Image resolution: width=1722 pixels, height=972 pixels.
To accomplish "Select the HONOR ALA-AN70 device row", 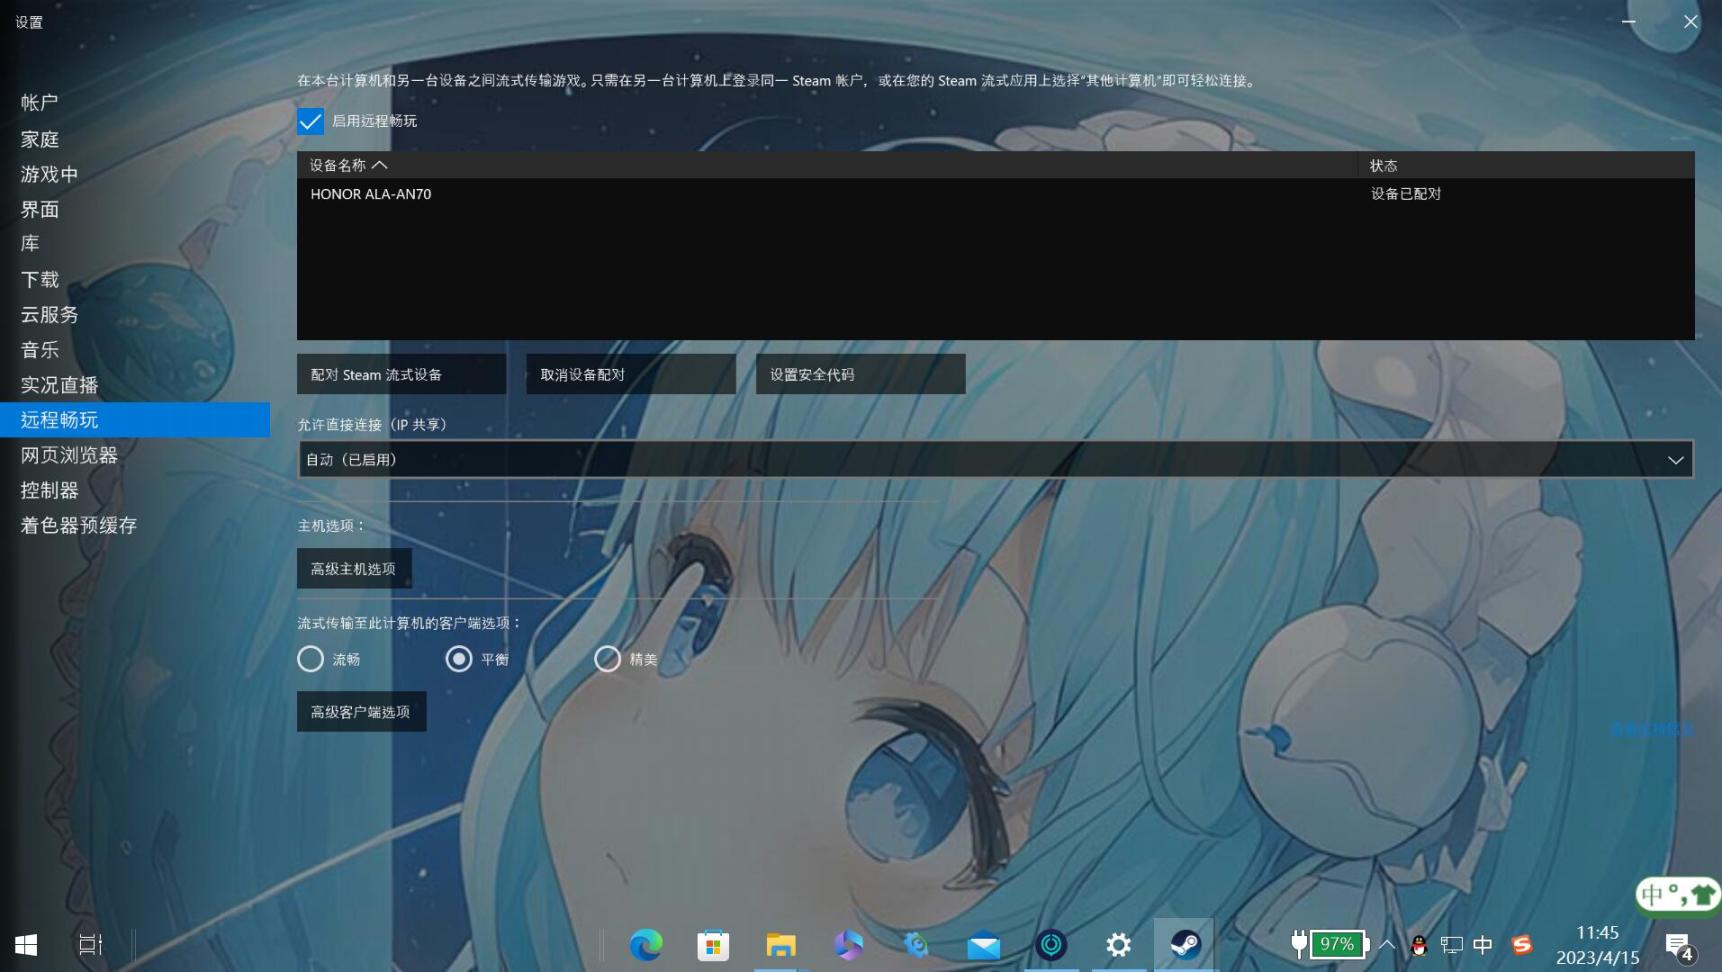I will coord(995,194).
